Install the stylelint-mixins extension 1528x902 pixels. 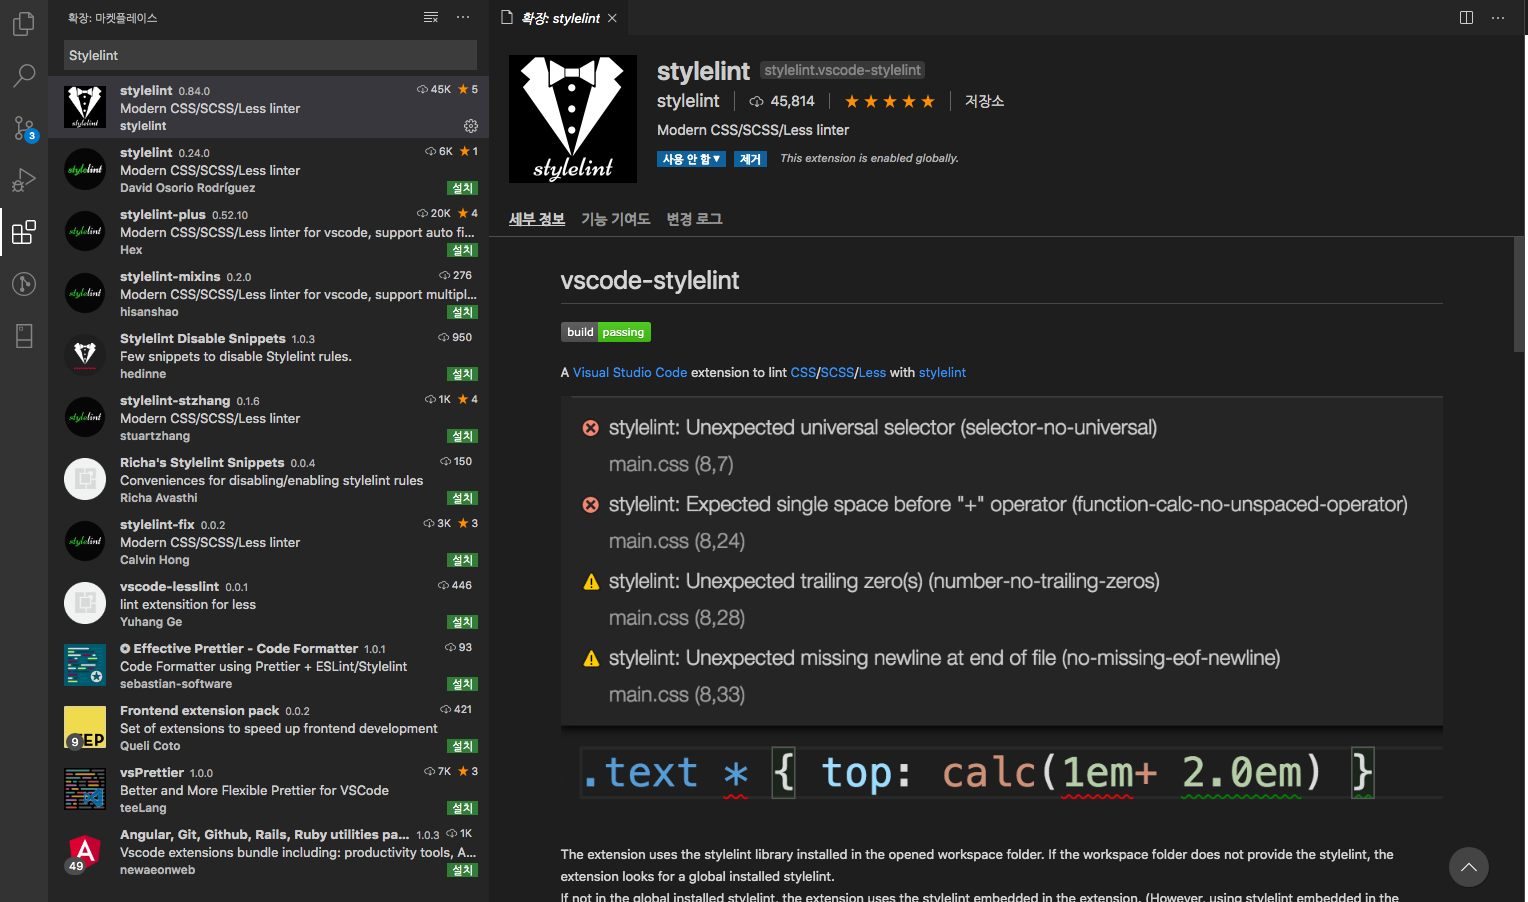[463, 312]
